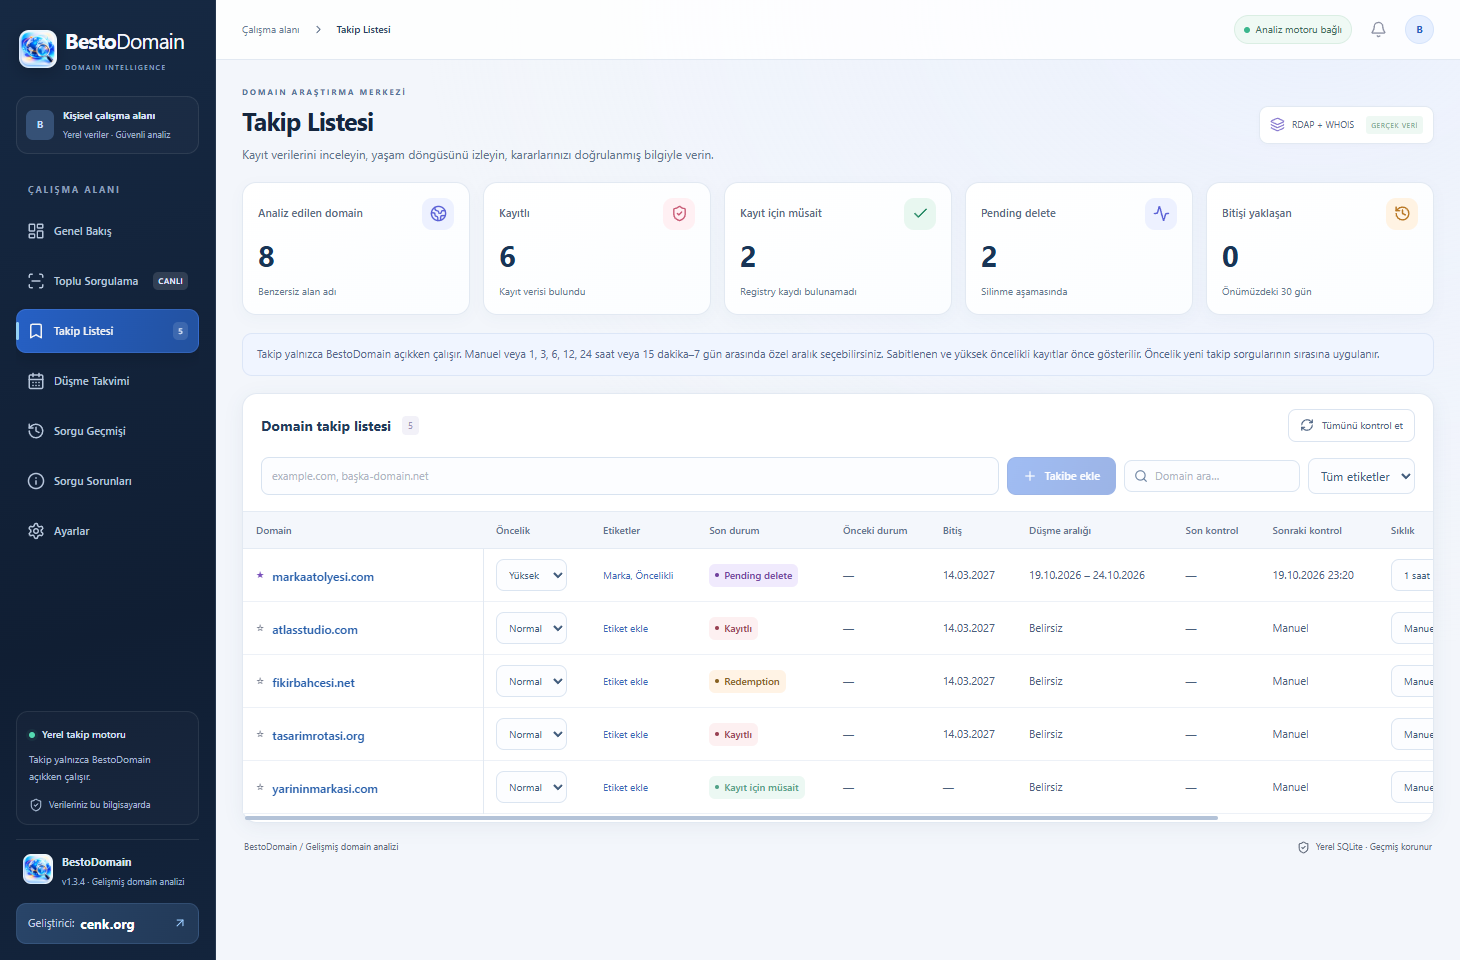Viewport: 1460px width, 960px height.
Task: Click the Domain ara search field
Action: click(1212, 476)
